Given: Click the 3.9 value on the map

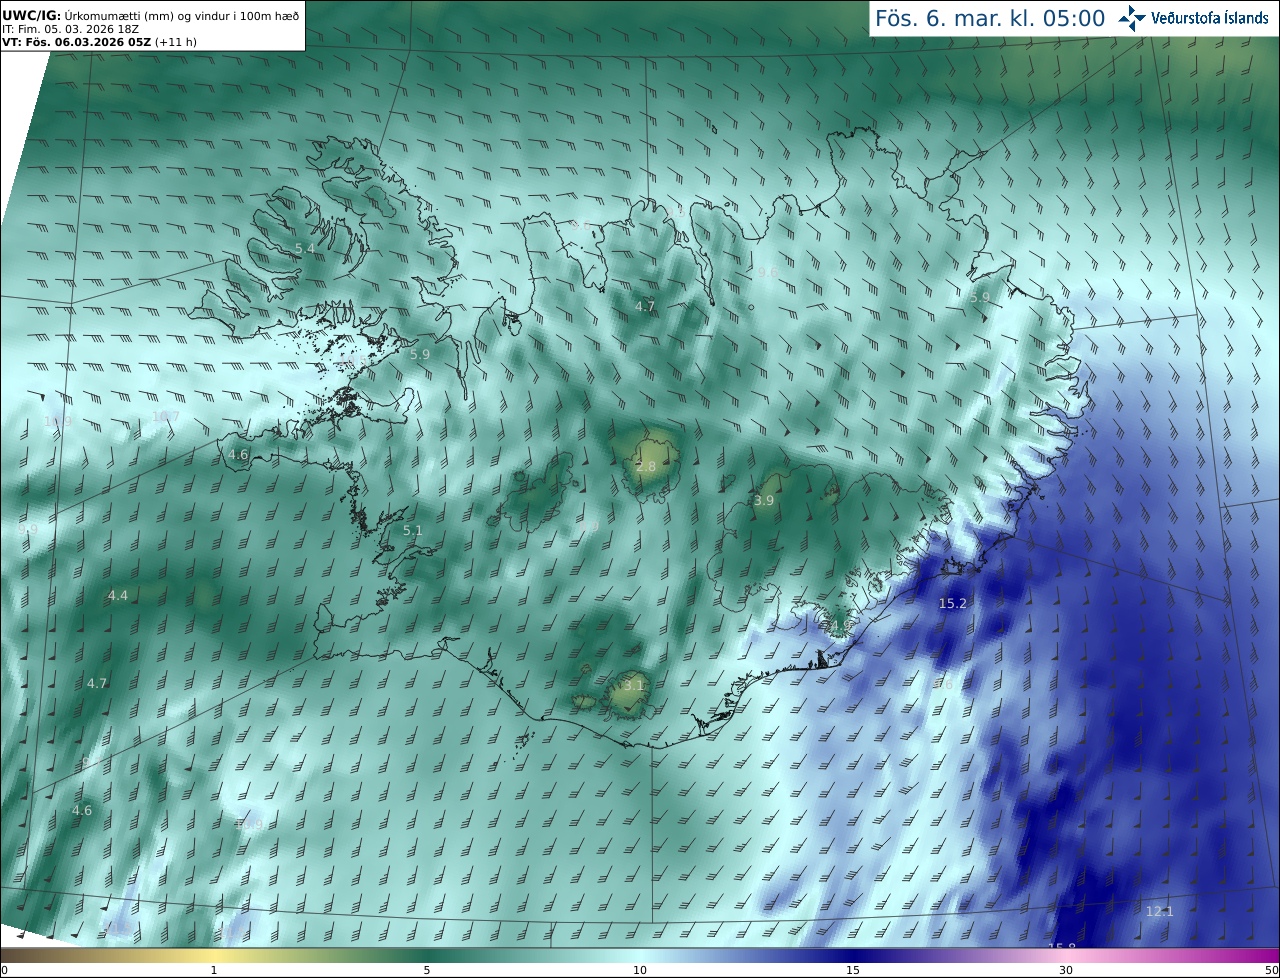Looking at the screenshot, I should point(764,500).
